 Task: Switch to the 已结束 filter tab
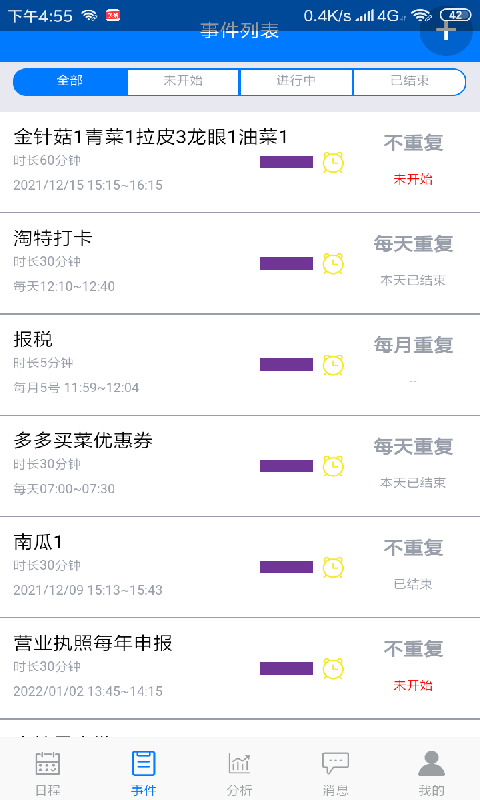coord(410,81)
